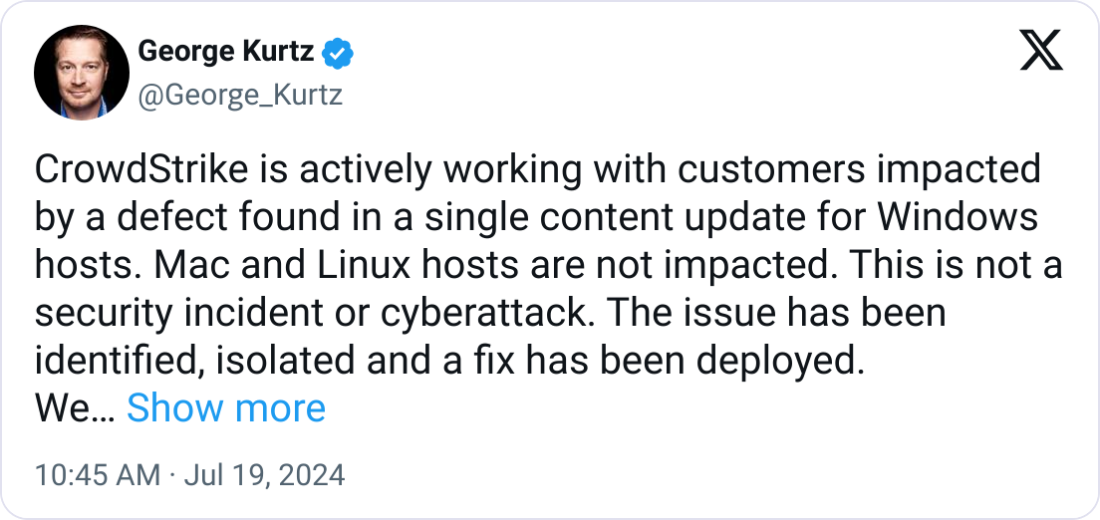Click the truncated We… text
1100x520 pixels.
[74, 408]
